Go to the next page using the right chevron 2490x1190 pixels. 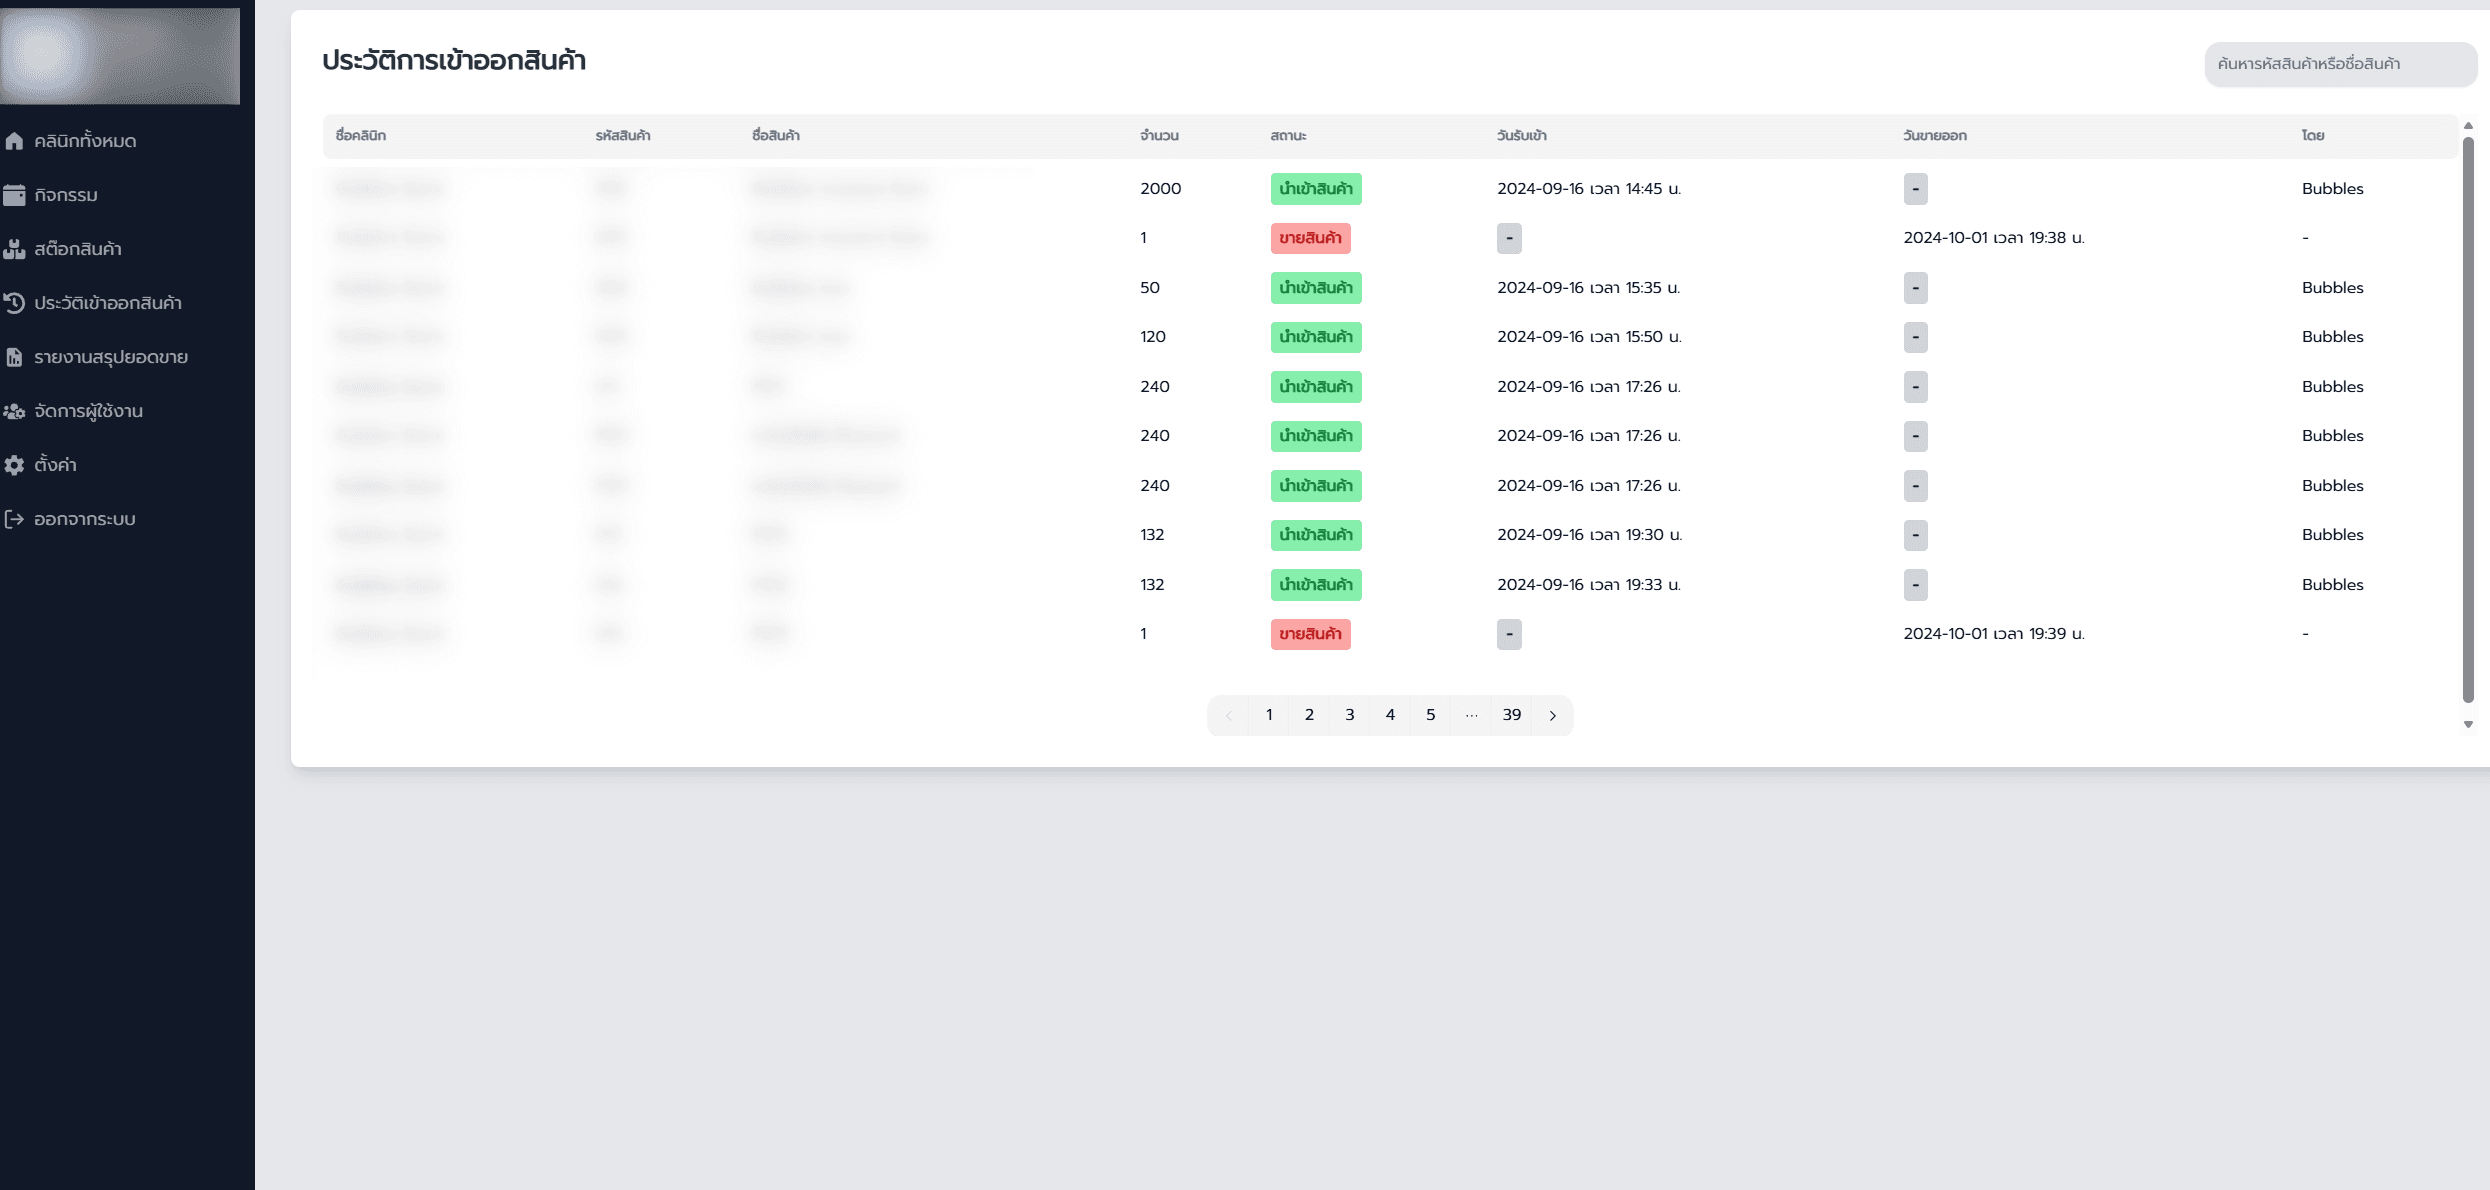click(1552, 715)
